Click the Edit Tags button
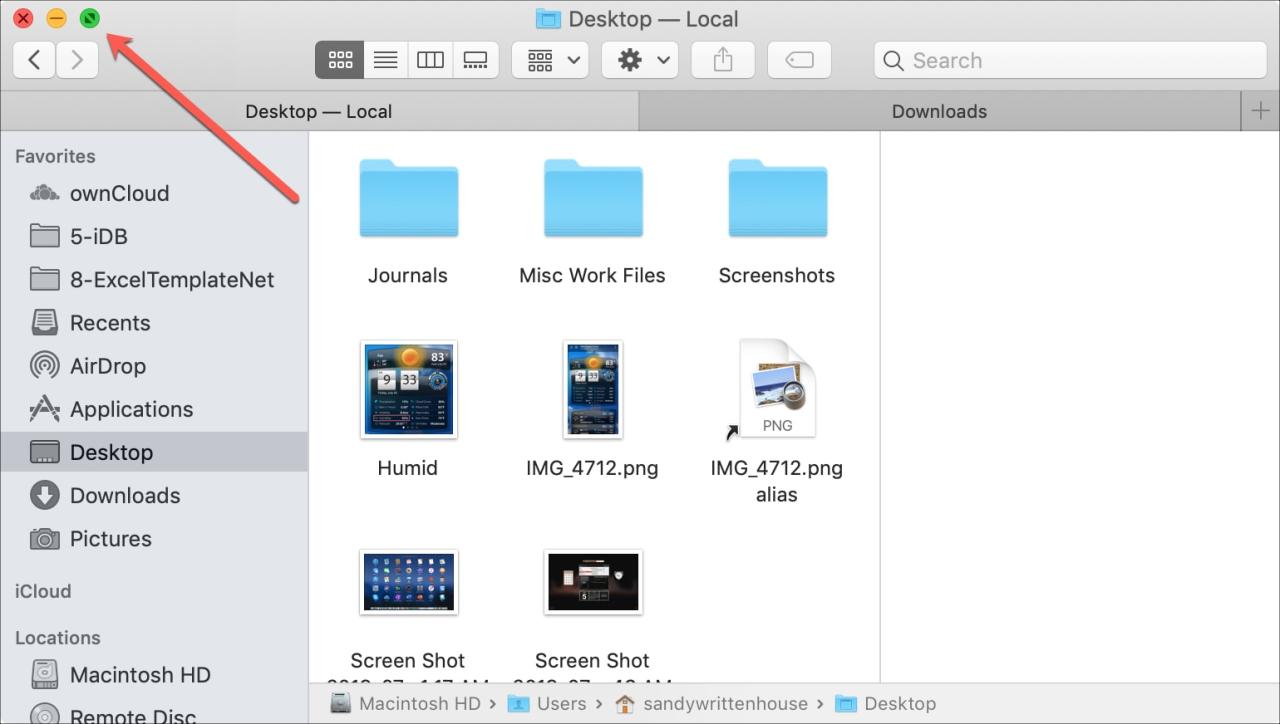The image size is (1280, 724). pos(799,60)
